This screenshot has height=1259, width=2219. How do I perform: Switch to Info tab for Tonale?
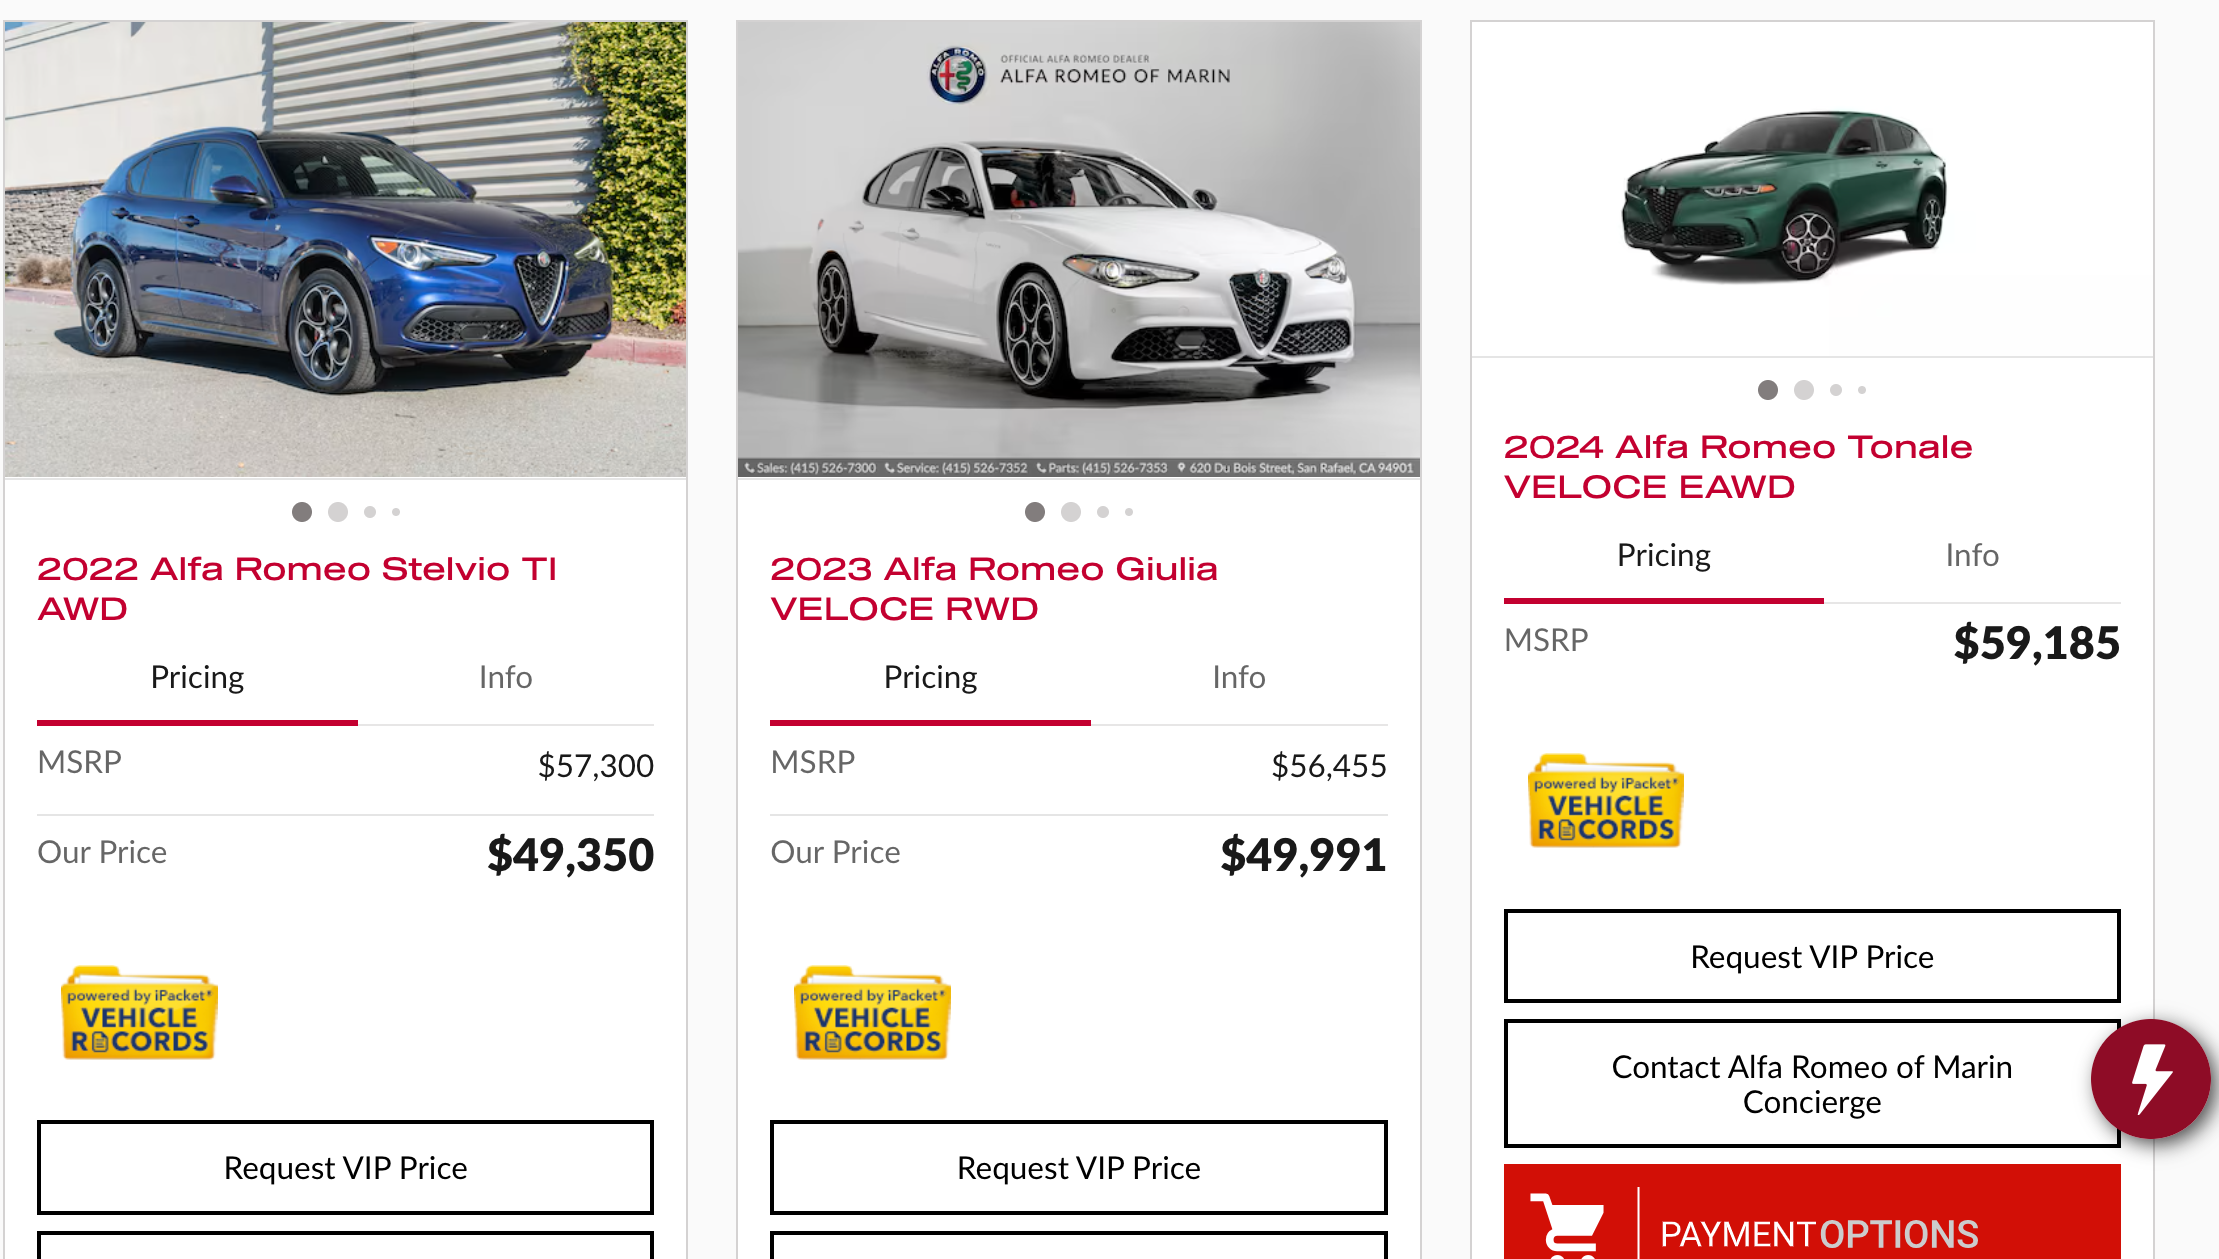click(1971, 556)
